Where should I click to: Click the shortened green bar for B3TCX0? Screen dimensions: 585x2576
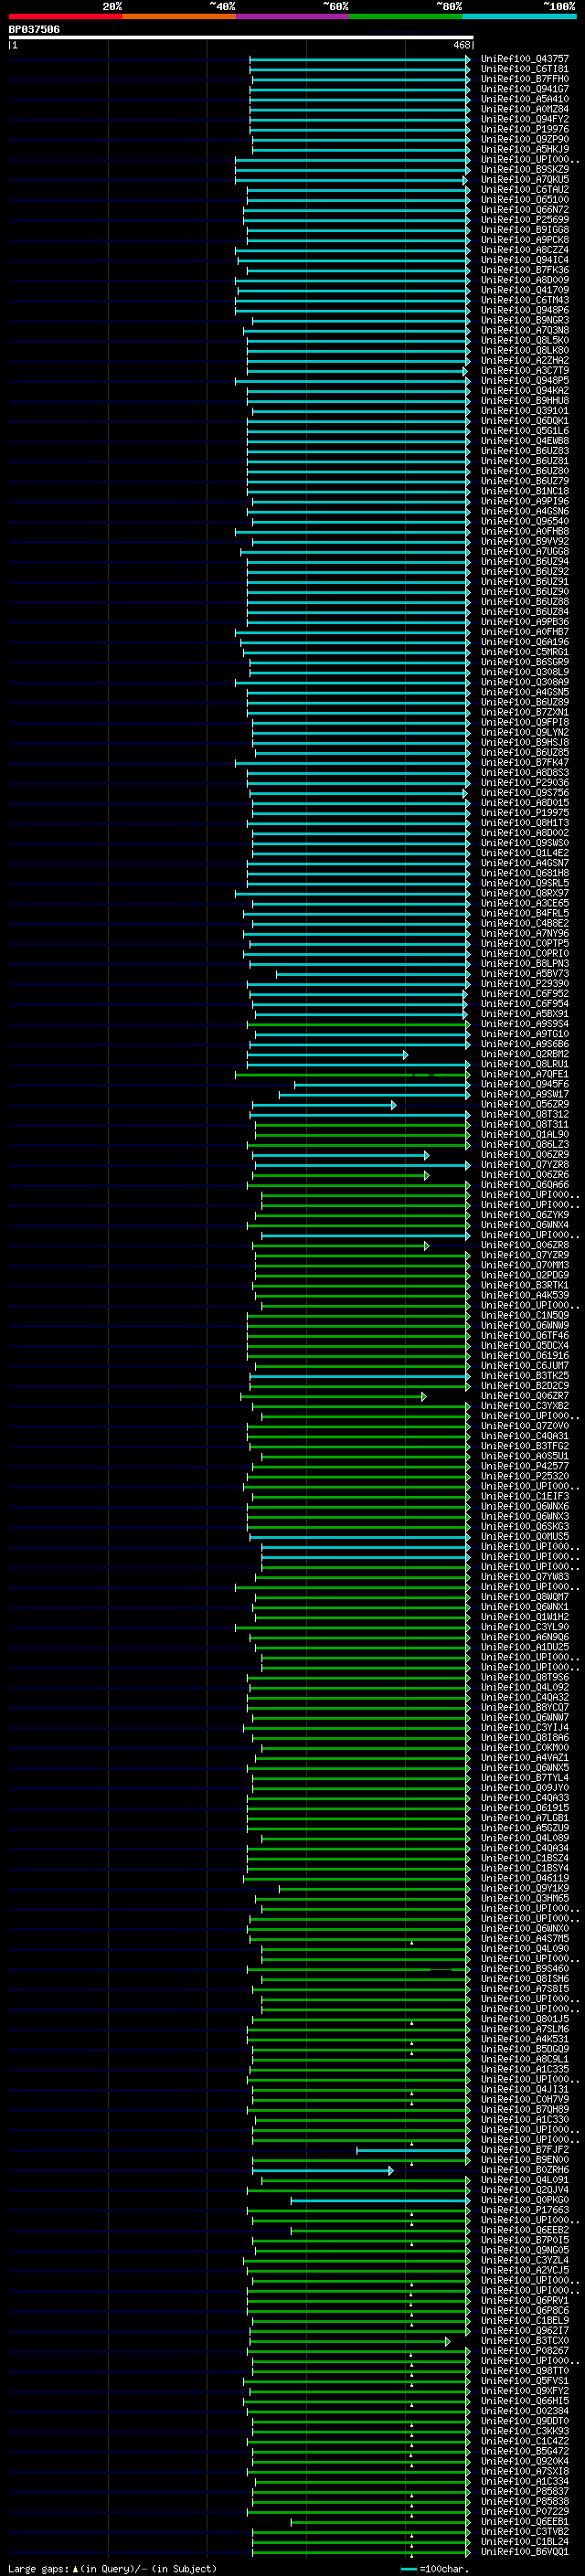(x=350, y=2342)
